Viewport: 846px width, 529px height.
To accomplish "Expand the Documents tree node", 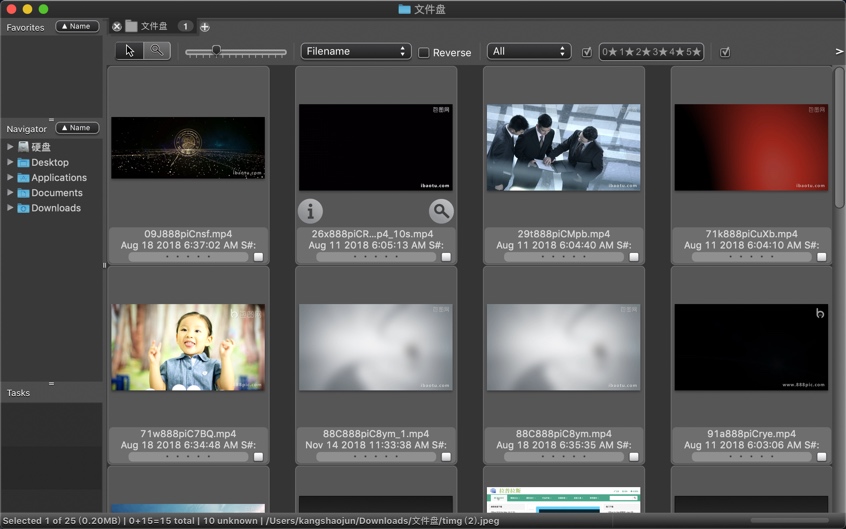I will coord(10,192).
